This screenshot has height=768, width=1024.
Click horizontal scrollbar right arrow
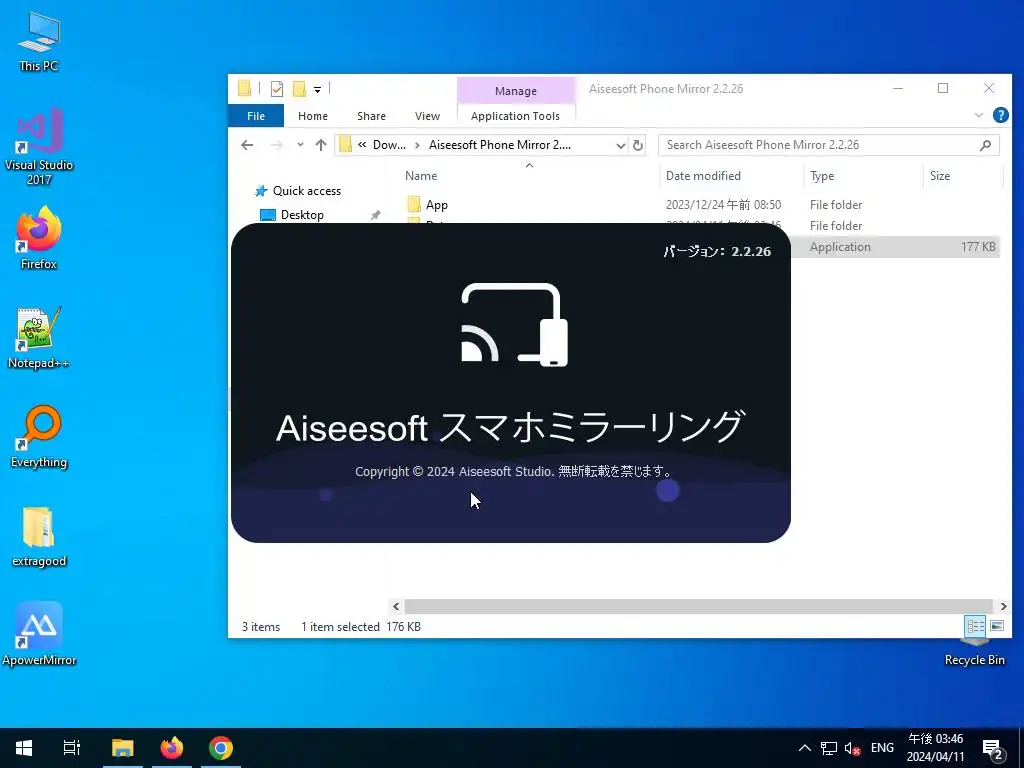[x=1004, y=607]
